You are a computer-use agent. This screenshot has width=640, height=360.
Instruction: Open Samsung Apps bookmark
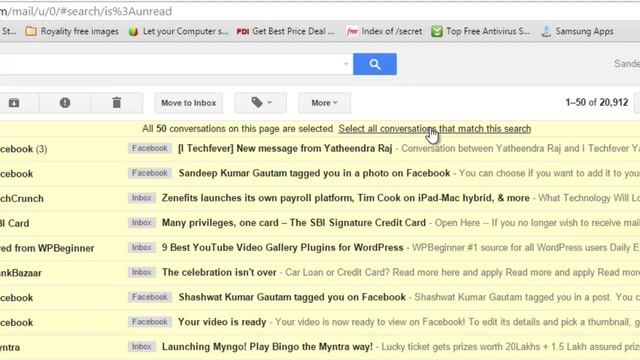point(577,31)
